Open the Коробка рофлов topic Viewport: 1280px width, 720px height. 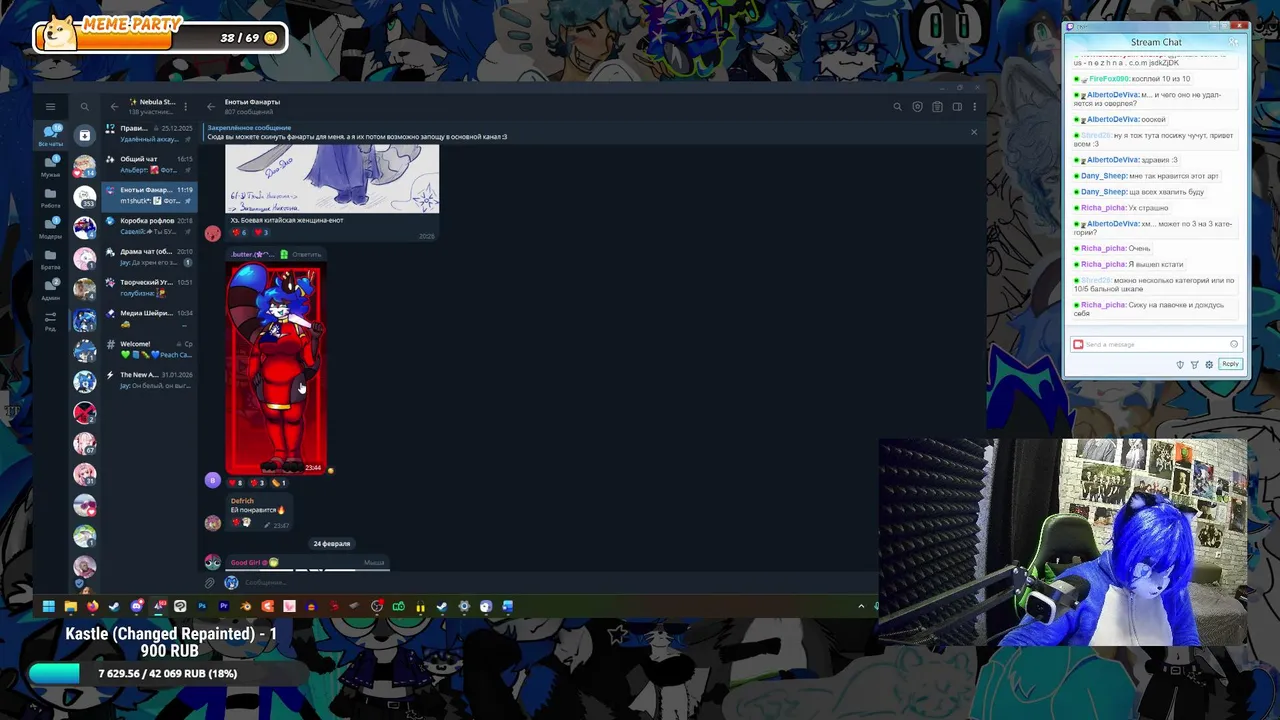[150, 226]
